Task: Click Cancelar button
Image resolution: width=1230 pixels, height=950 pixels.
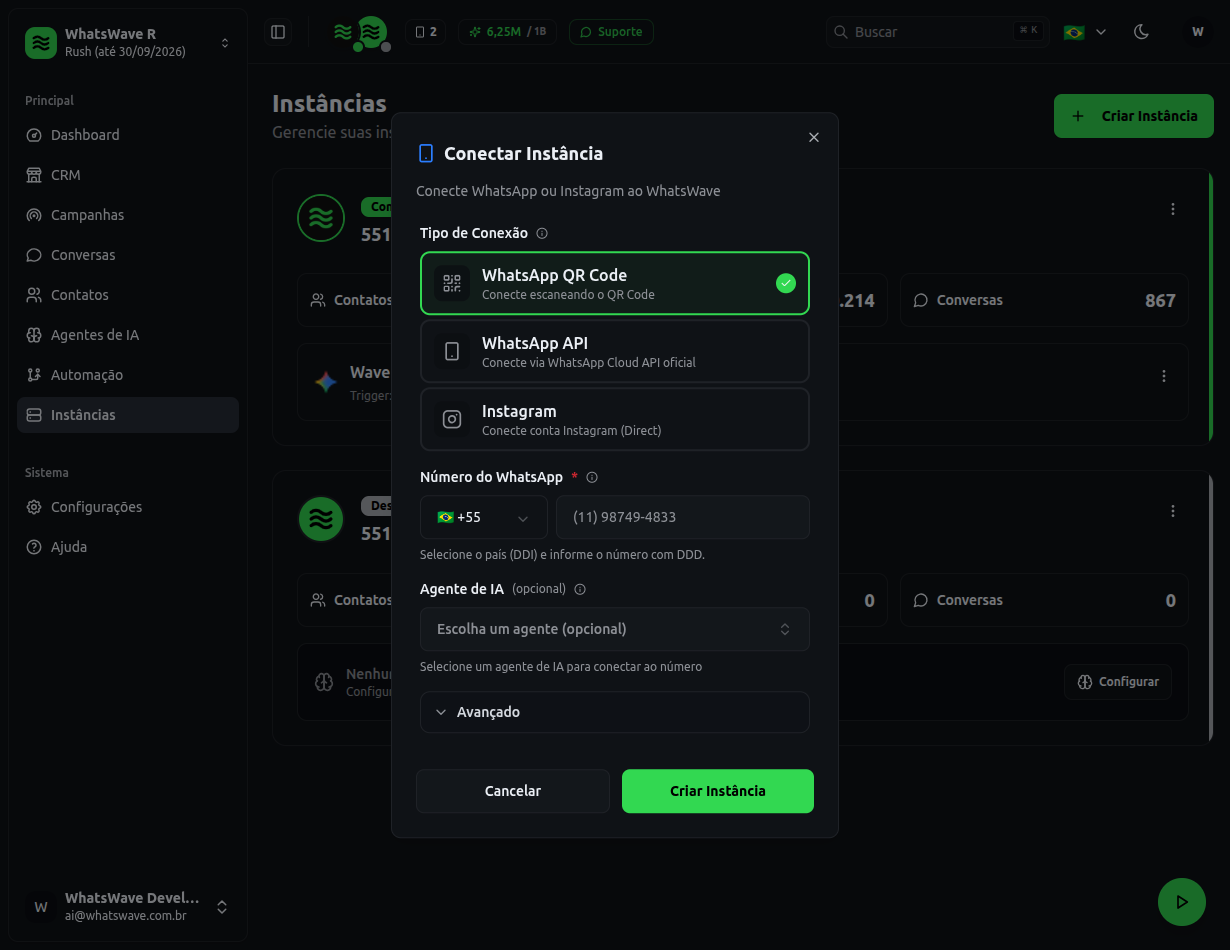Action: (513, 791)
